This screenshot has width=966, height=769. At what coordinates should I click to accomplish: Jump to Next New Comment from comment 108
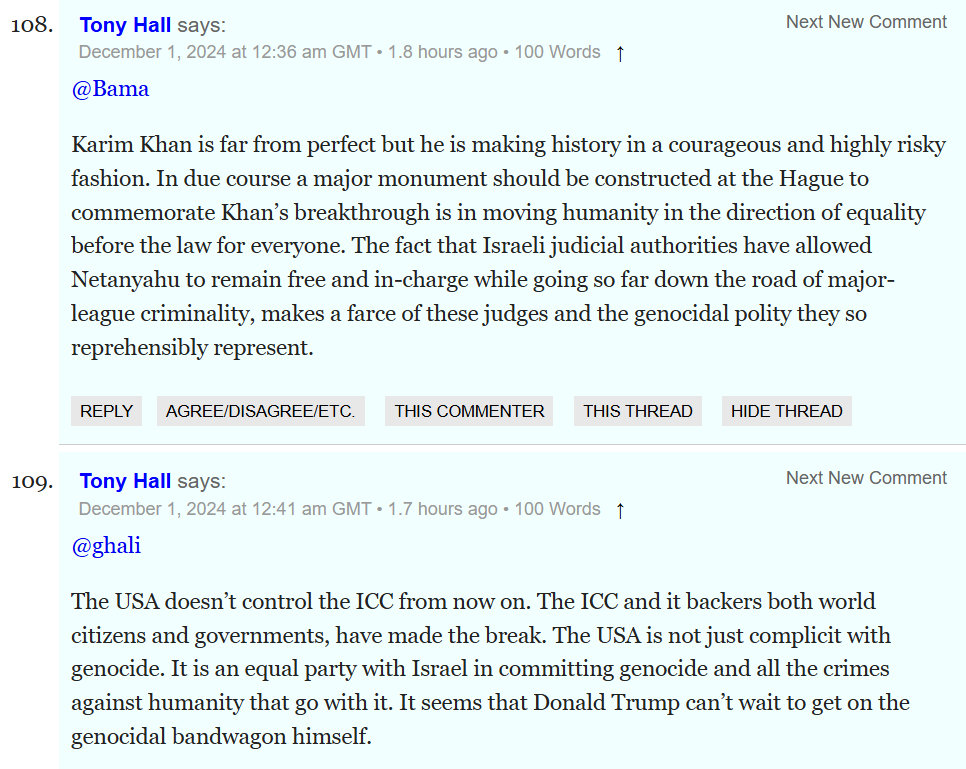[x=866, y=22]
